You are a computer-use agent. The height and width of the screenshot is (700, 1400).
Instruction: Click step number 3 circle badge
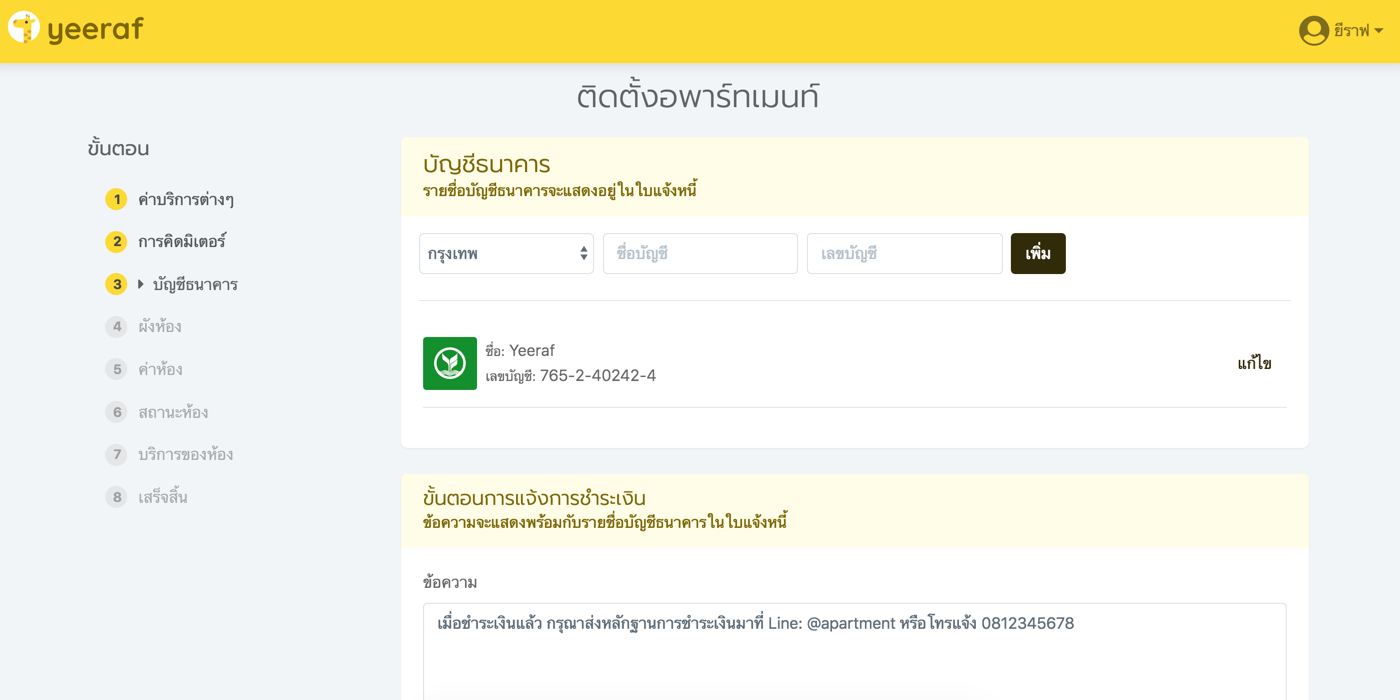tap(116, 284)
